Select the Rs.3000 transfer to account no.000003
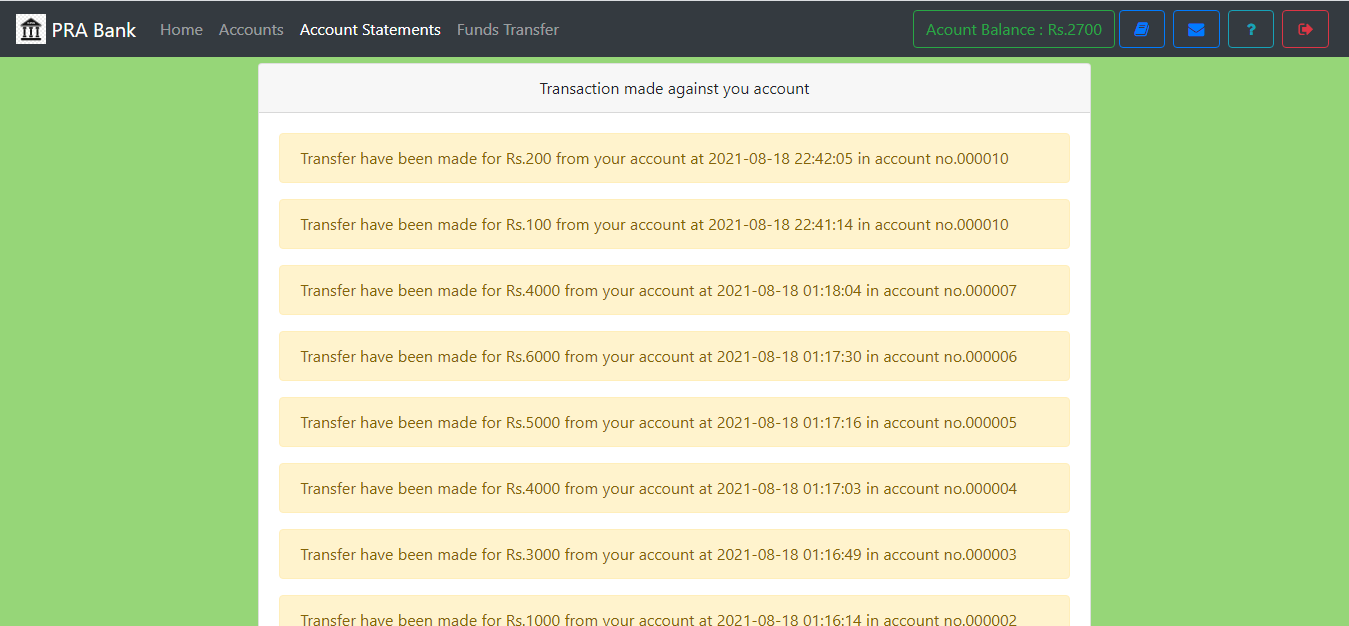 674,554
